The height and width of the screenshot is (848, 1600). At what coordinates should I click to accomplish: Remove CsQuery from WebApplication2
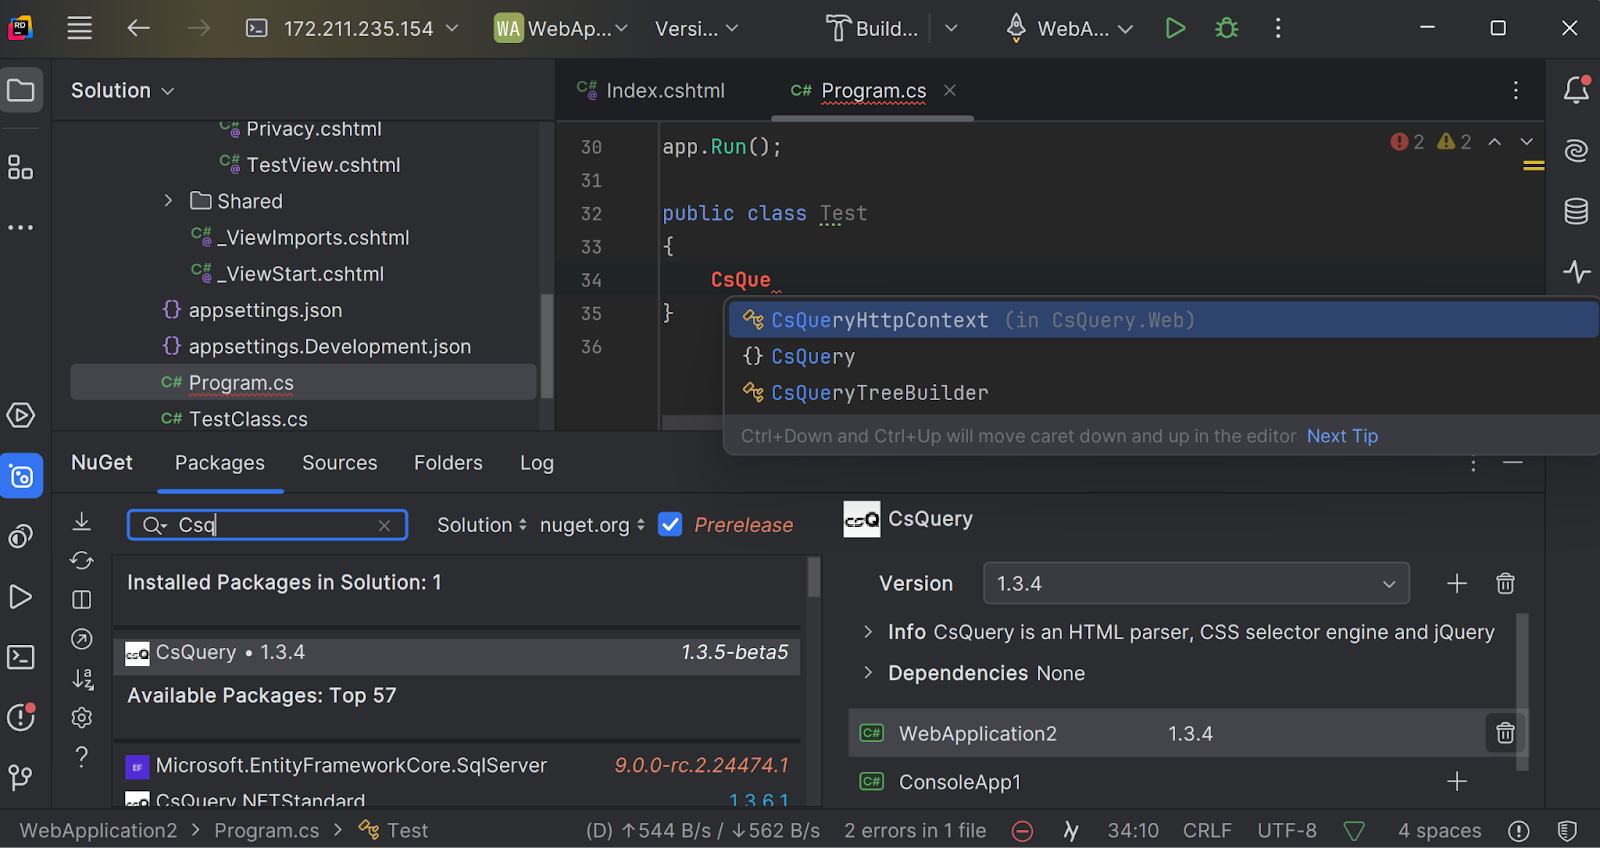(1505, 733)
